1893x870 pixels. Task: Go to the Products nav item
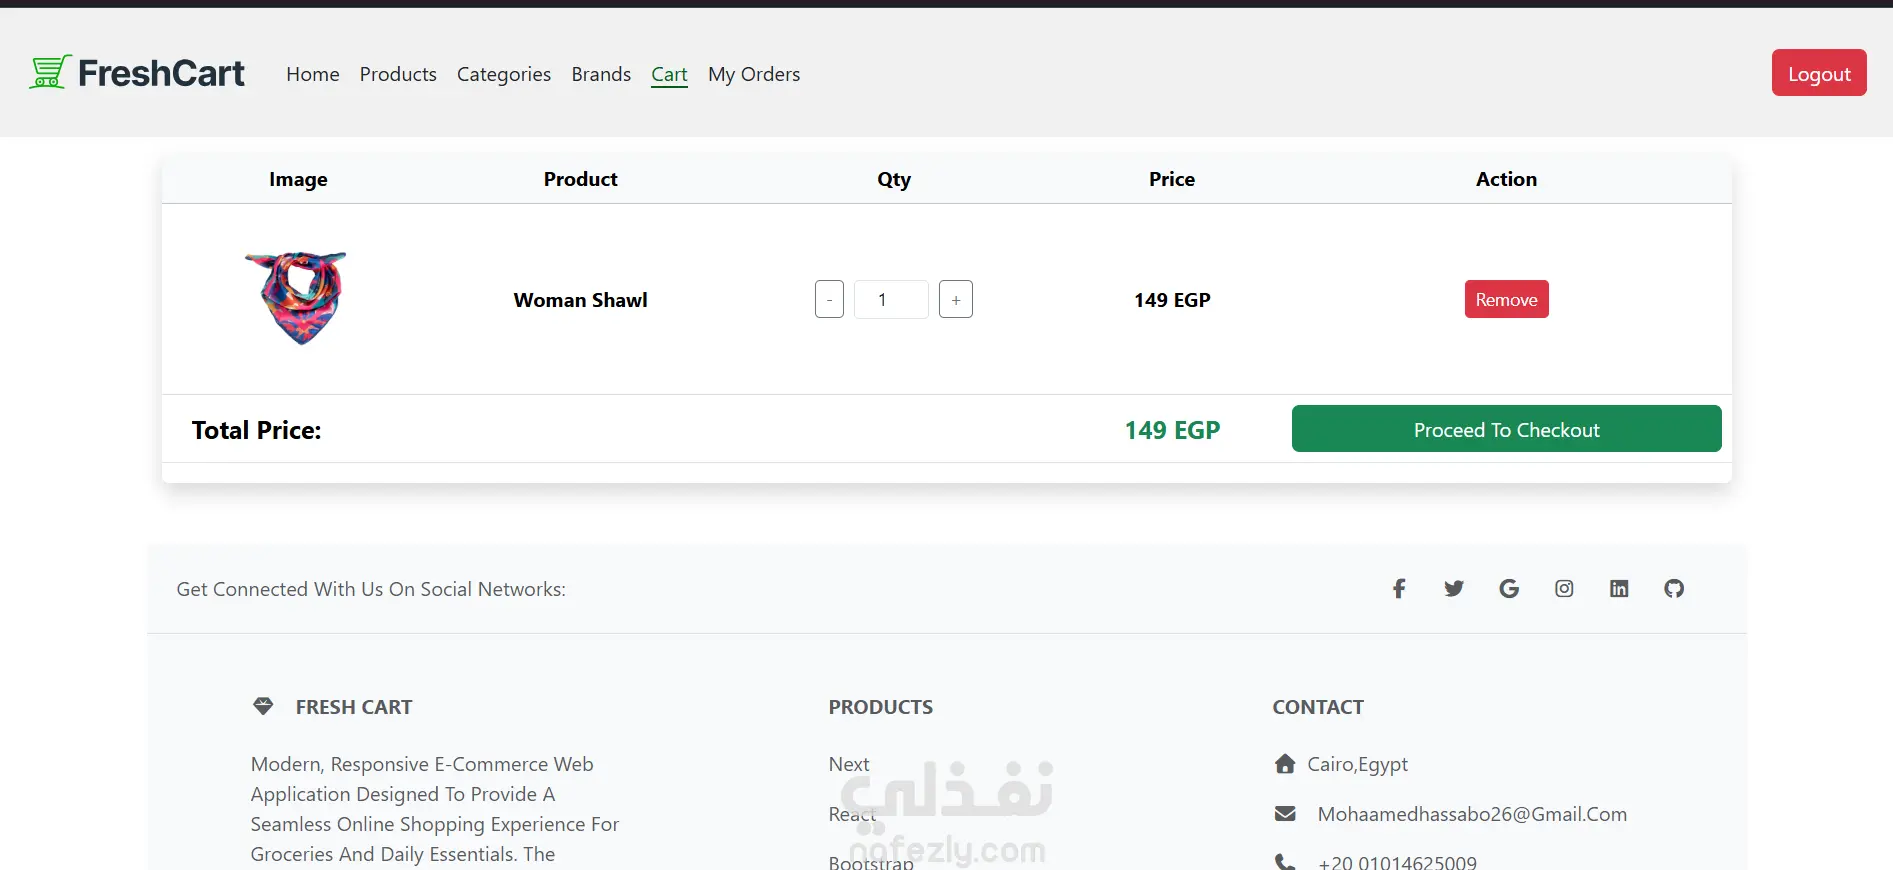click(x=398, y=74)
